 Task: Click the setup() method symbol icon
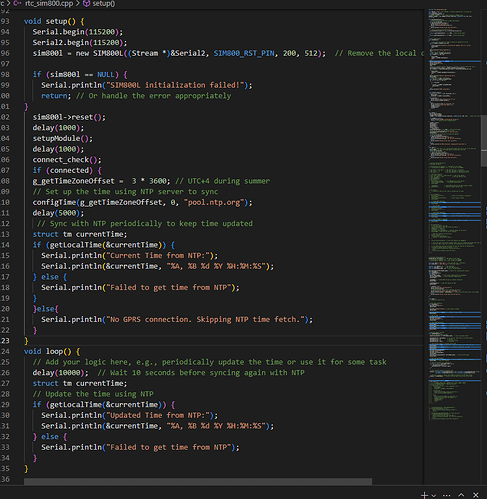tap(86, 3)
